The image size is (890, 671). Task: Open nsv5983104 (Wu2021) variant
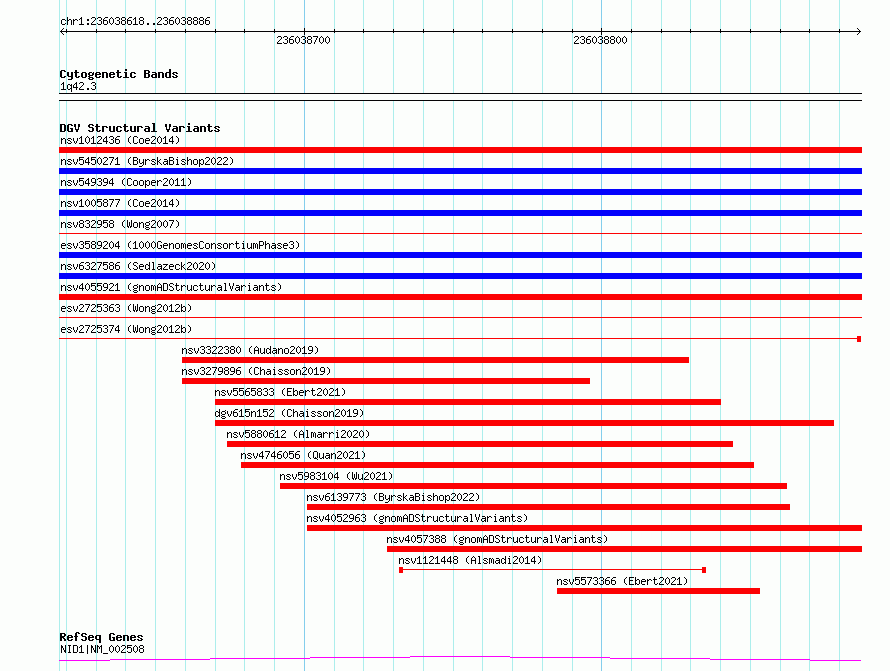click(x=336, y=476)
